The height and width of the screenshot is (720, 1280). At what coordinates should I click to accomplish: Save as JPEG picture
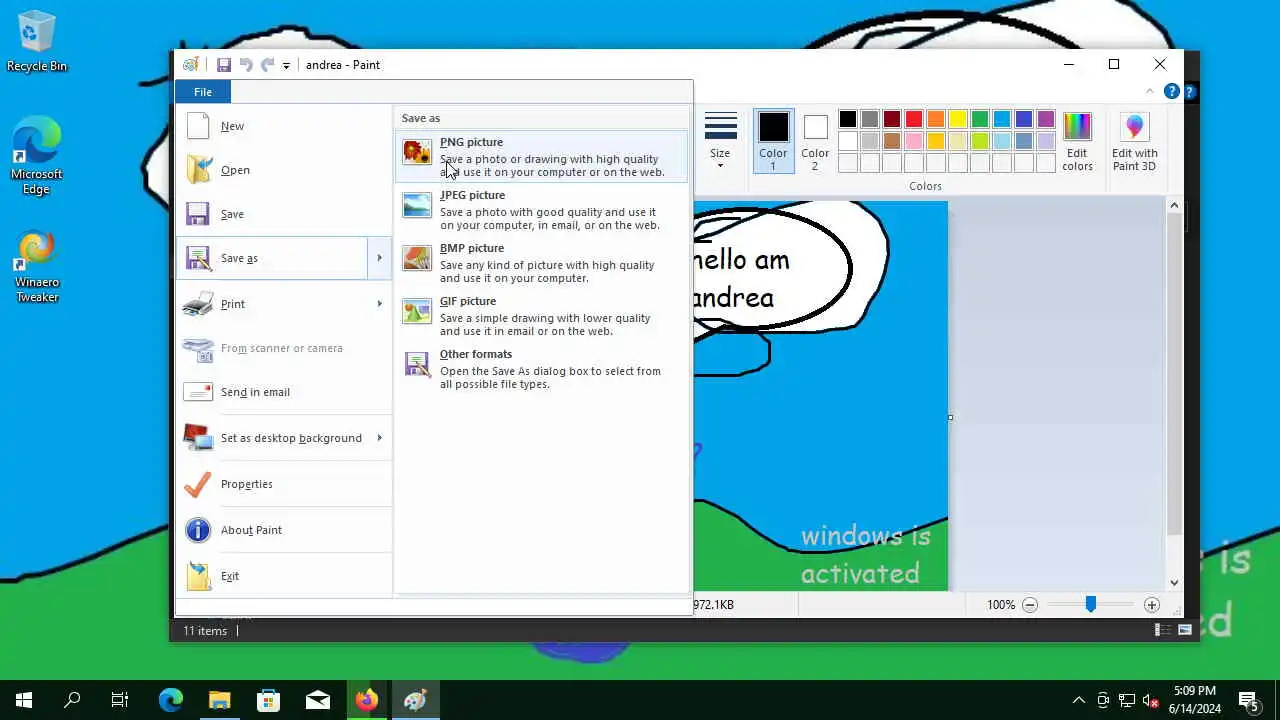(542, 210)
